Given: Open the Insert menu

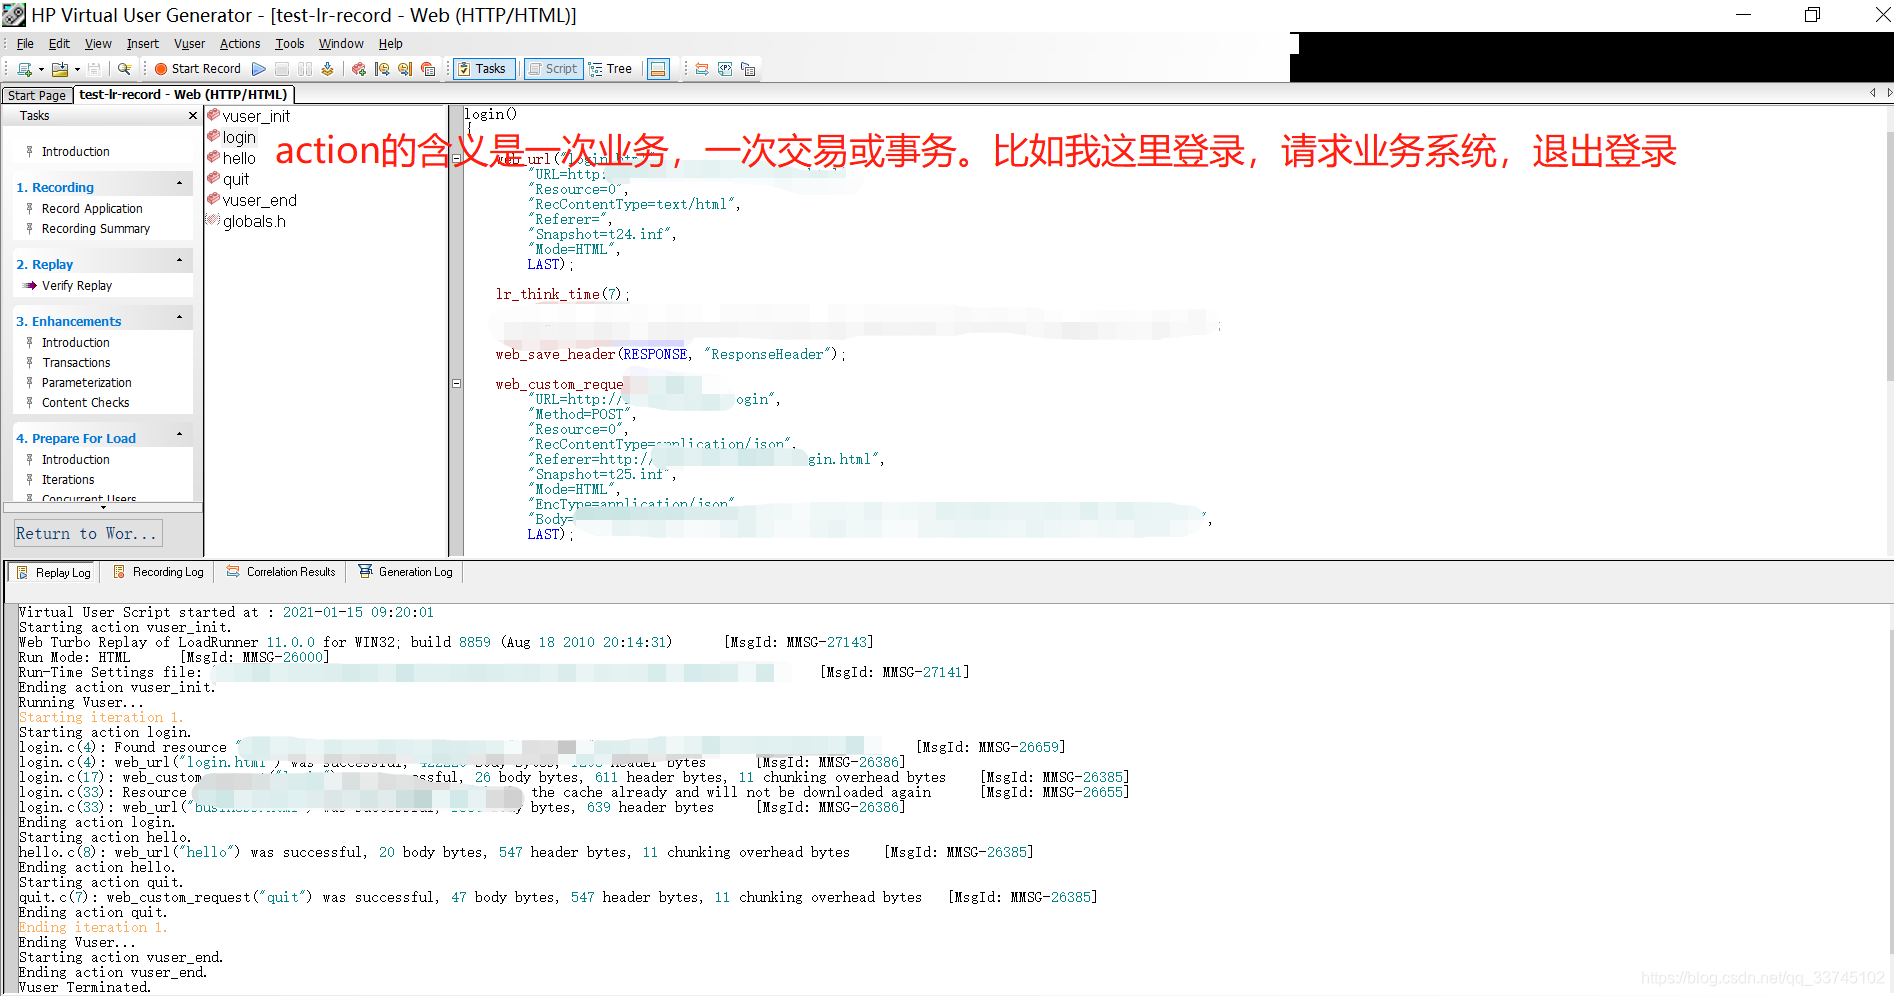Looking at the screenshot, I should [x=142, y=44].
